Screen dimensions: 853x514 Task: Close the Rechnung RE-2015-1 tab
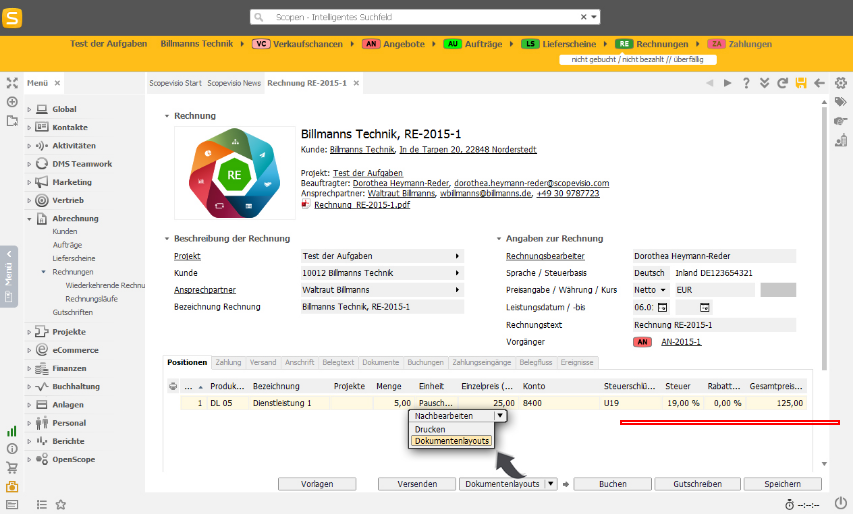(x=356, y=83)
